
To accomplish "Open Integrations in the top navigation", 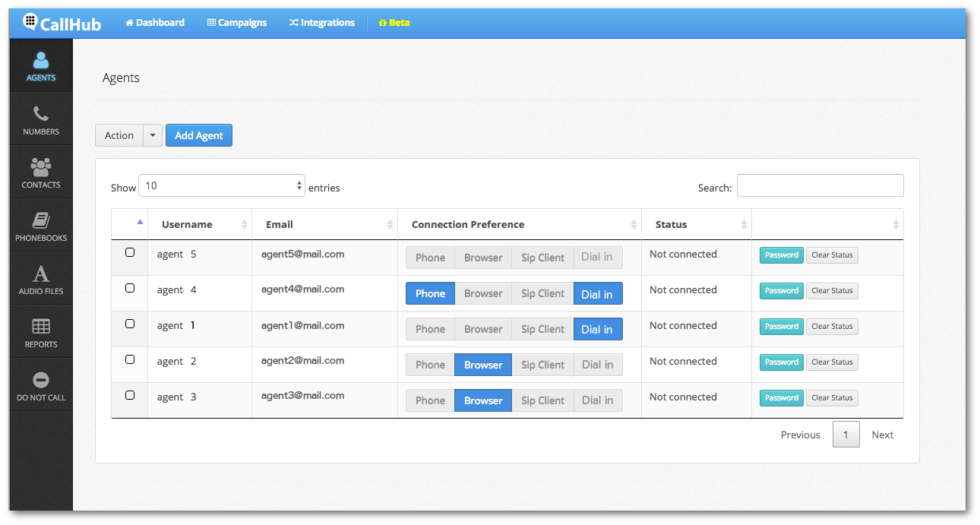I will tap(322, 23).
